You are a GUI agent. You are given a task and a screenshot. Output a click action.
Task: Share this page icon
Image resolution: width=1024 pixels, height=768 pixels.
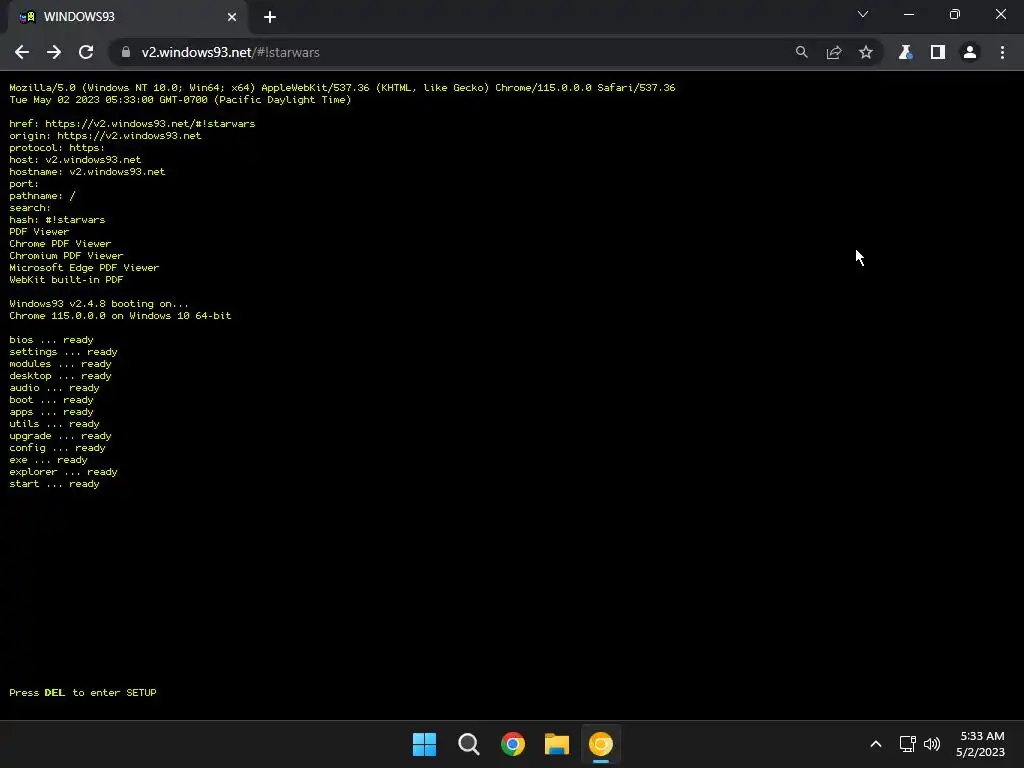(834, 52)
